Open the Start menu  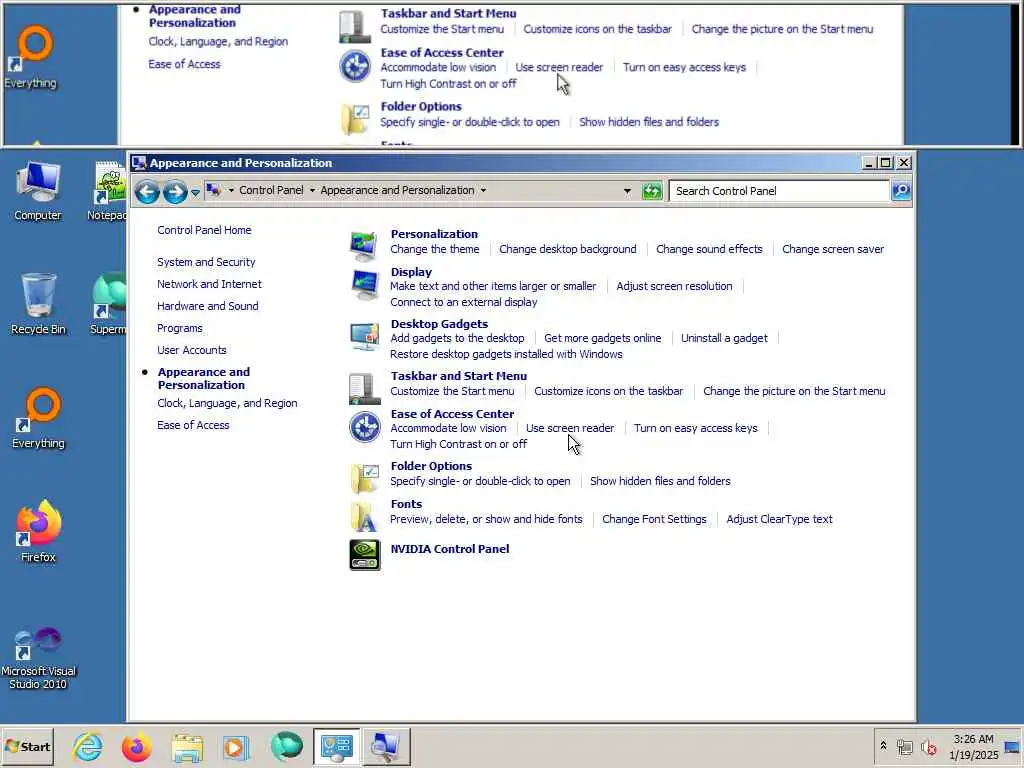pos(27,746)
